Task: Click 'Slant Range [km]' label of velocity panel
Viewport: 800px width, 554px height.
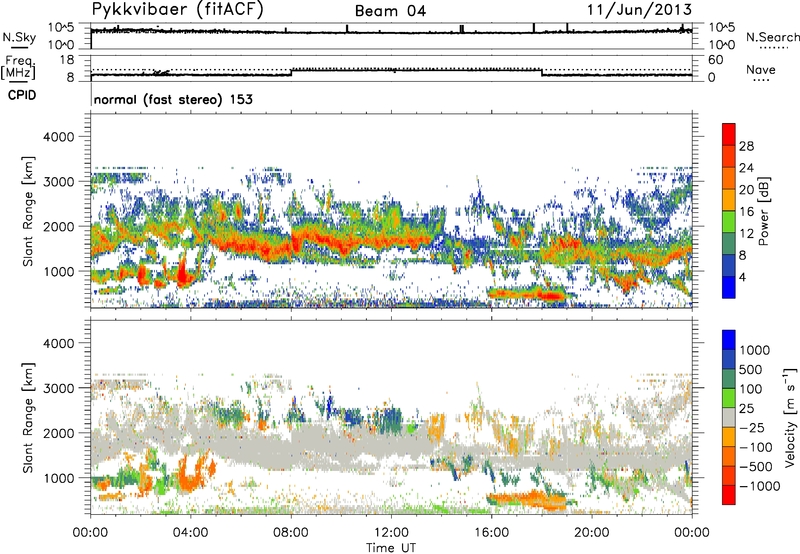Action: pyautogui.click(x=28, y=418)
